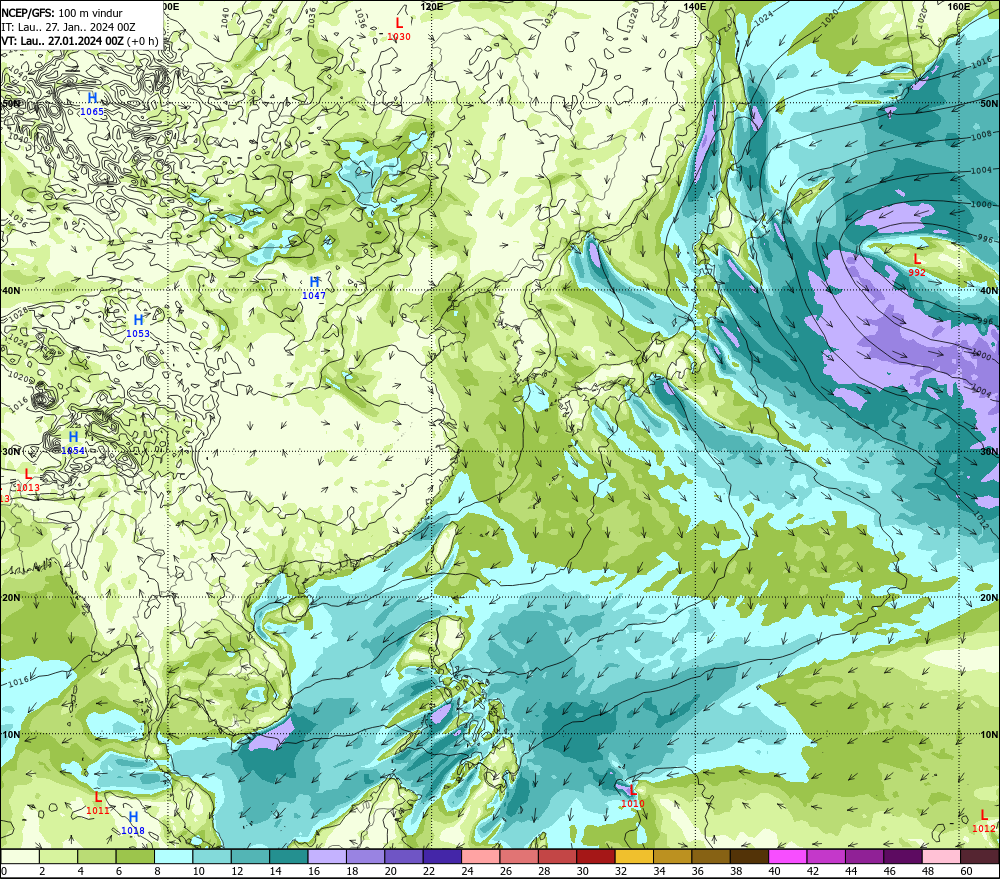Click the "IT: Lau.. 27. Jan.. 2024 00Z" line

pyautogui.click(x=68, y=27)
